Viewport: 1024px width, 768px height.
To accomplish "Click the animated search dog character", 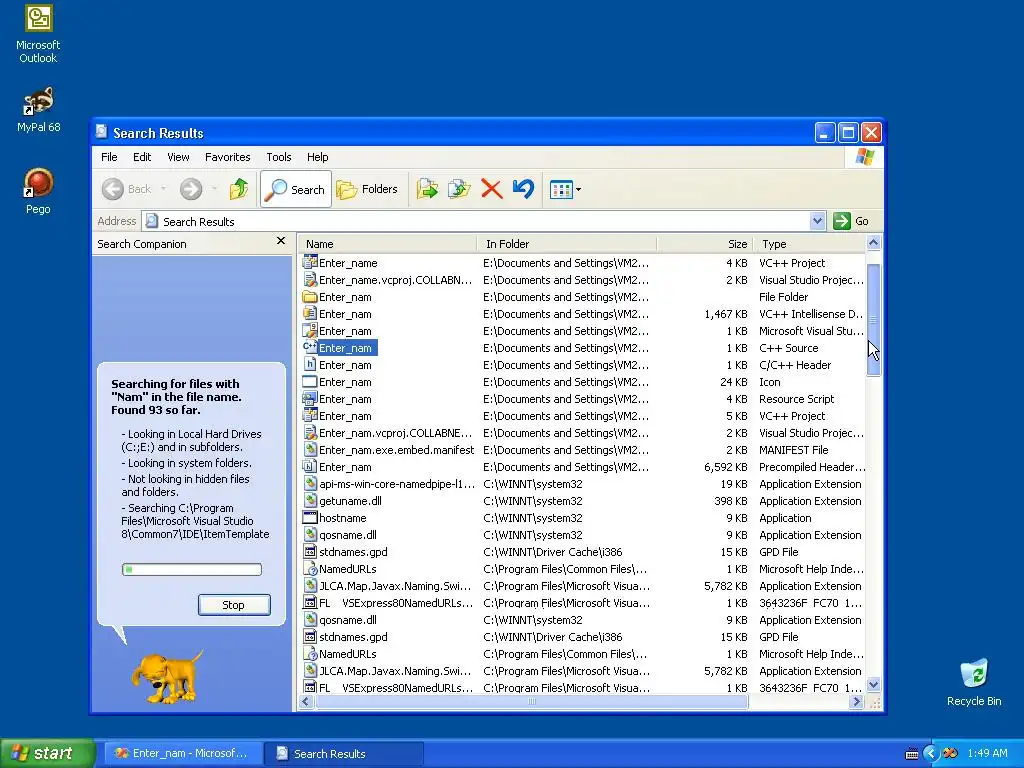I will tap(166, 677).
